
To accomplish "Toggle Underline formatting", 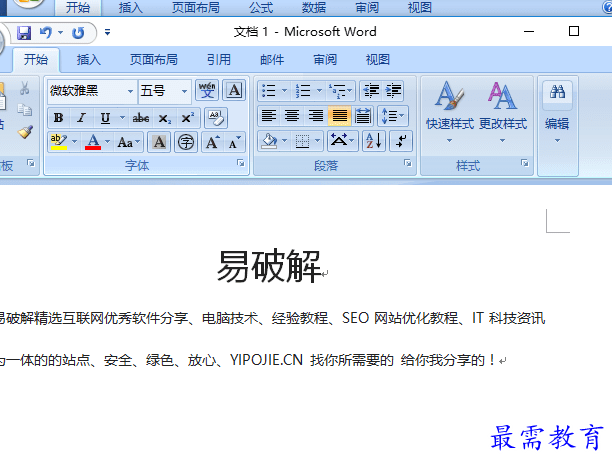I will pyautogui.click(x=105, y=118).
